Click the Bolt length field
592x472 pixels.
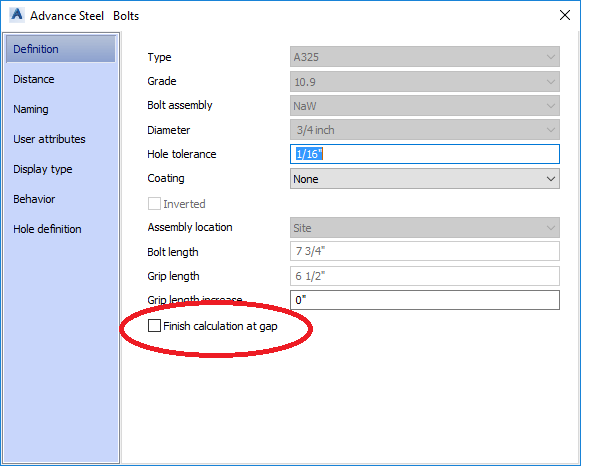424,251
